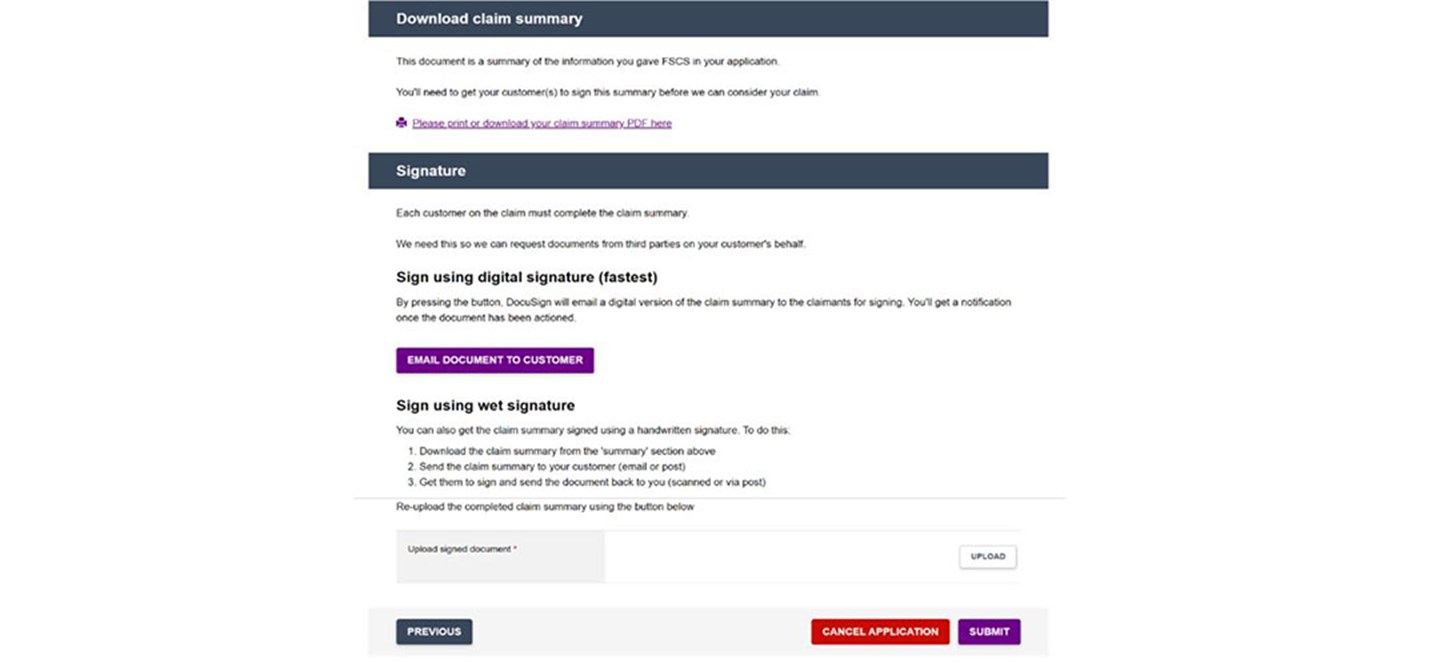Image resolution: width=1440 pixels, height=667 pixels.
Task: Select the Download claim summary section header
Action: [x=708, y=19]
